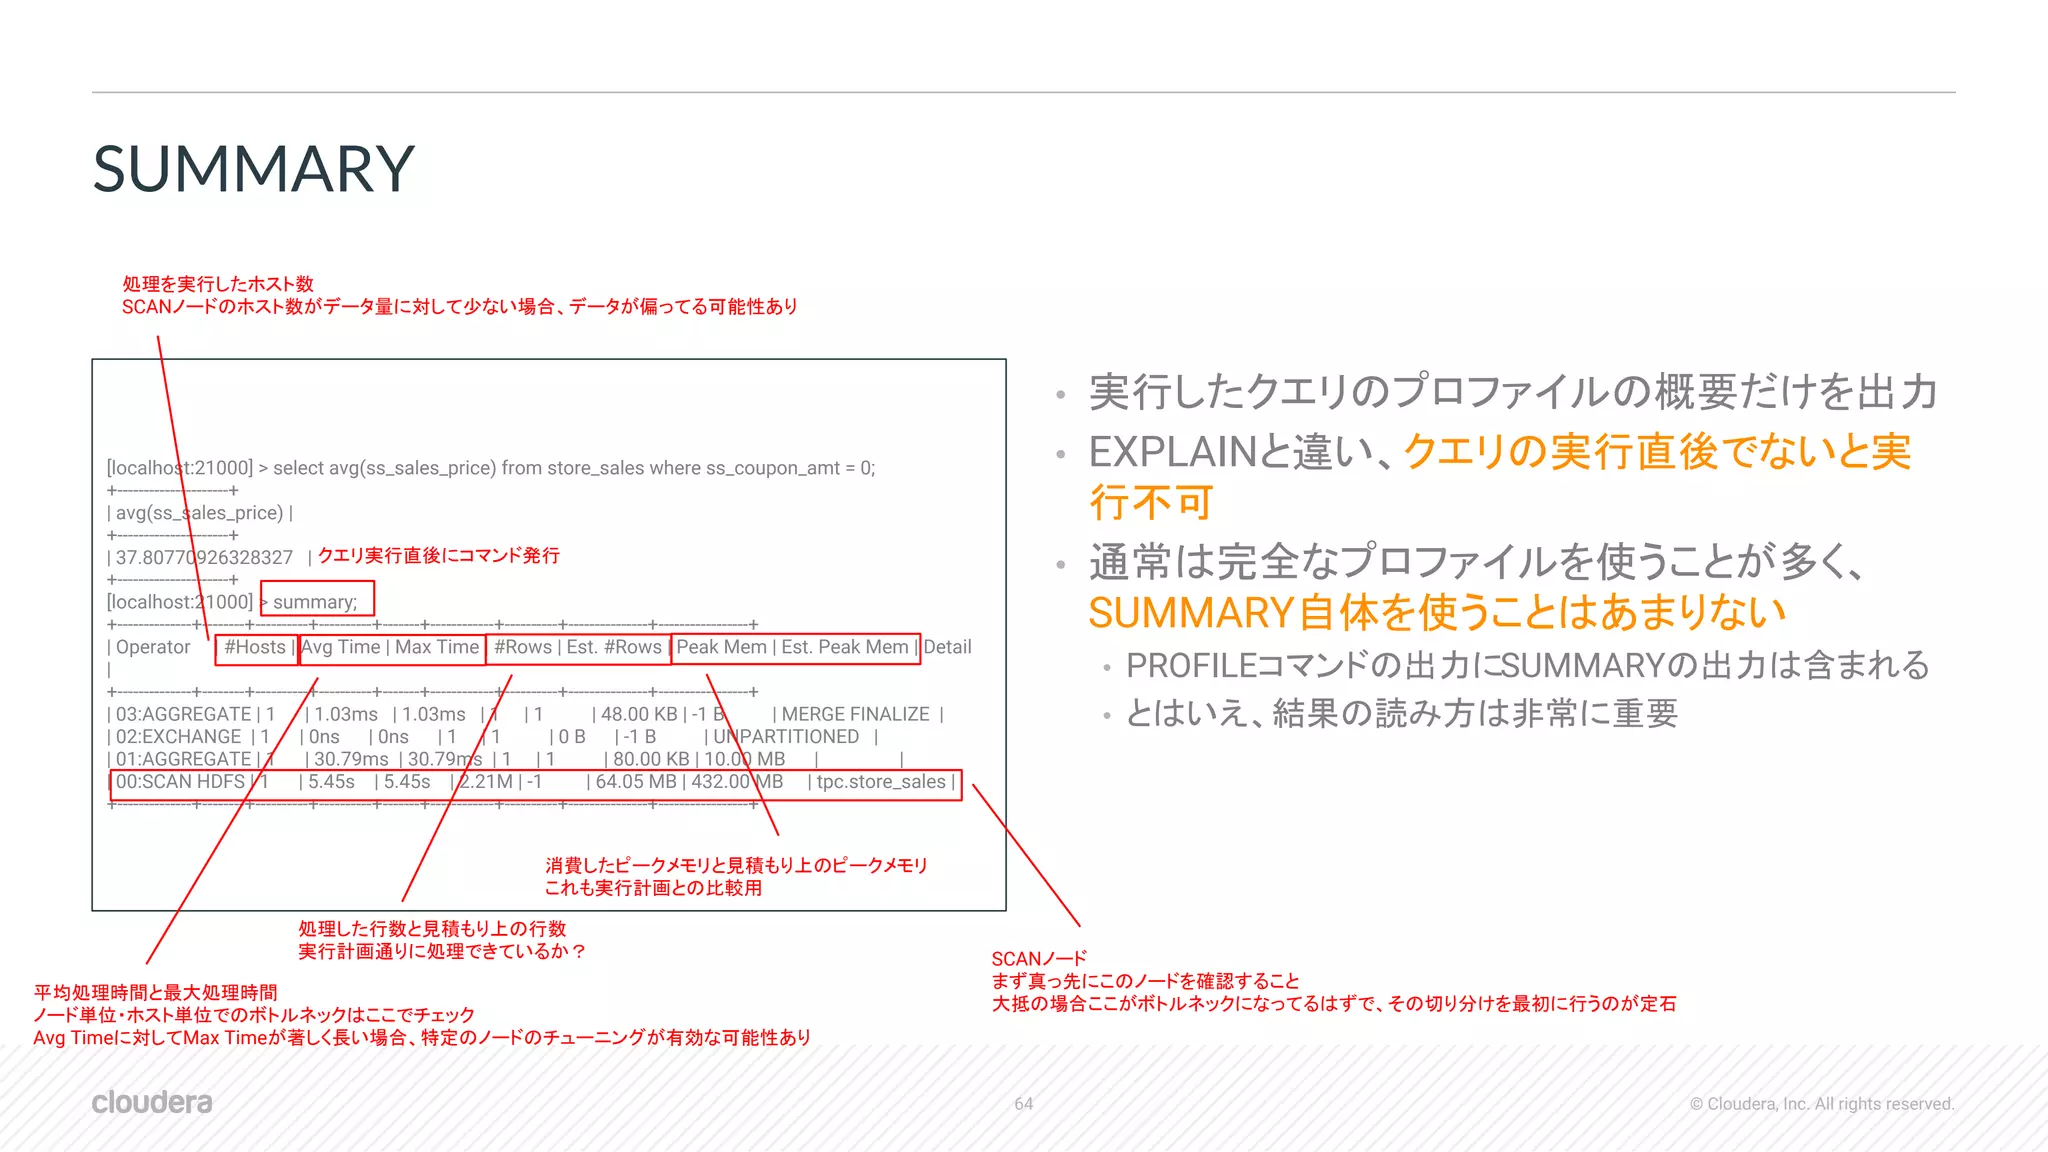Click the 'MERGE FINALIZE' detail cell
This screenshot has width=2048, height=1152.
click(856, 714)
